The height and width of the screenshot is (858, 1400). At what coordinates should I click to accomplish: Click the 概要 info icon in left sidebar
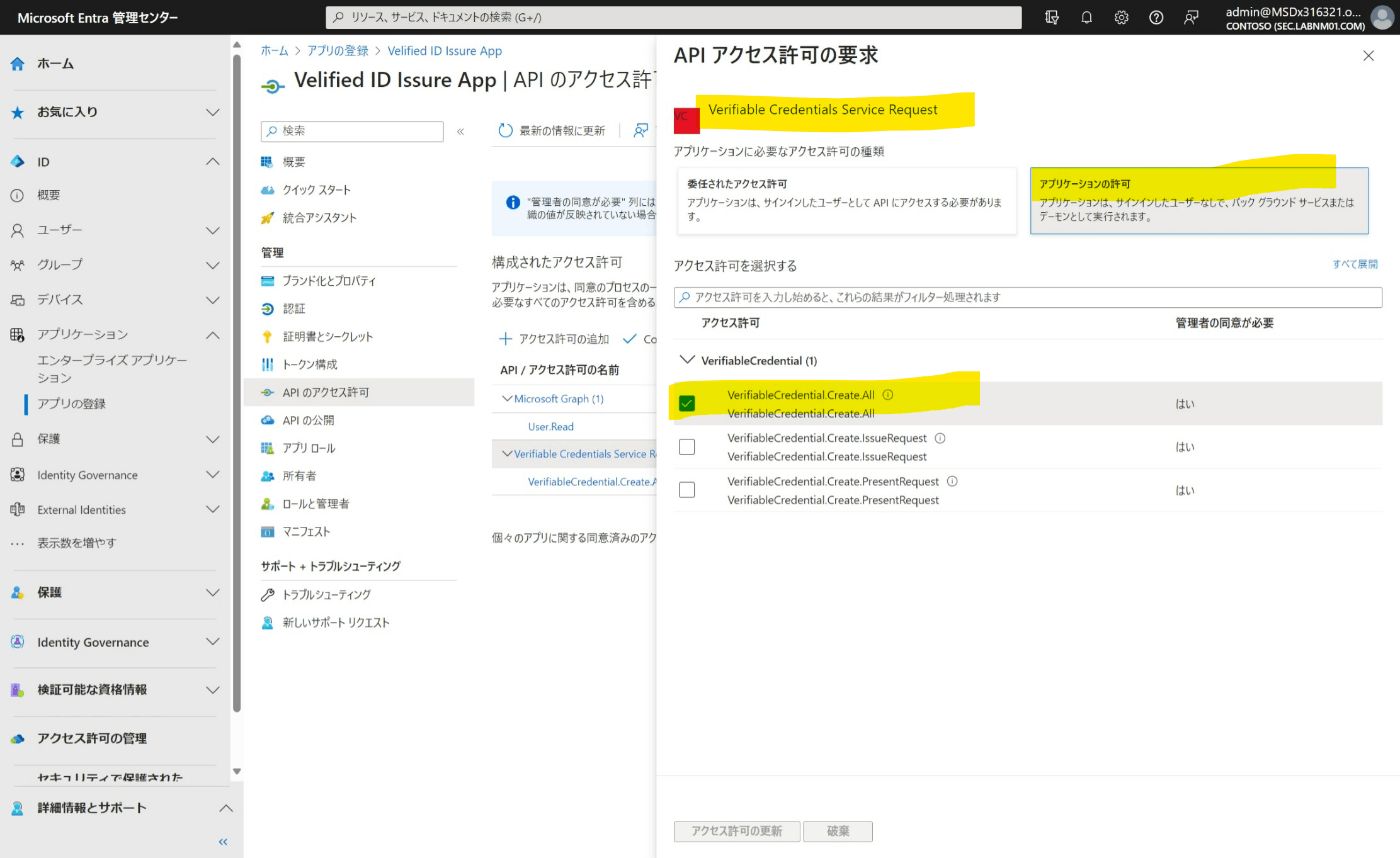click(17, 195)
